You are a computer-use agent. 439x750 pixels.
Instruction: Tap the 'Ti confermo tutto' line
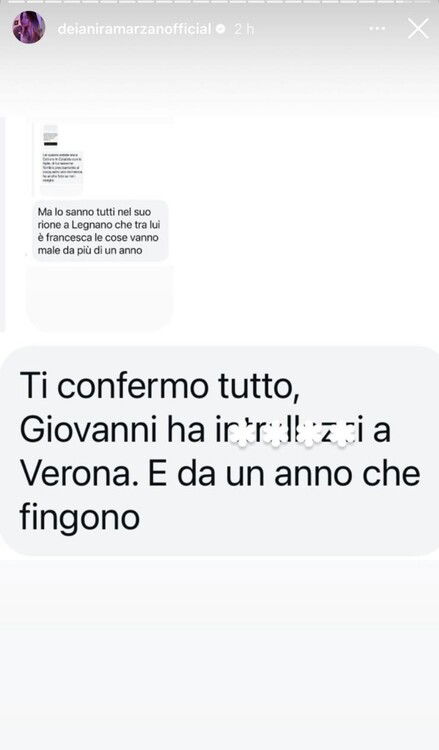(160, 385)
